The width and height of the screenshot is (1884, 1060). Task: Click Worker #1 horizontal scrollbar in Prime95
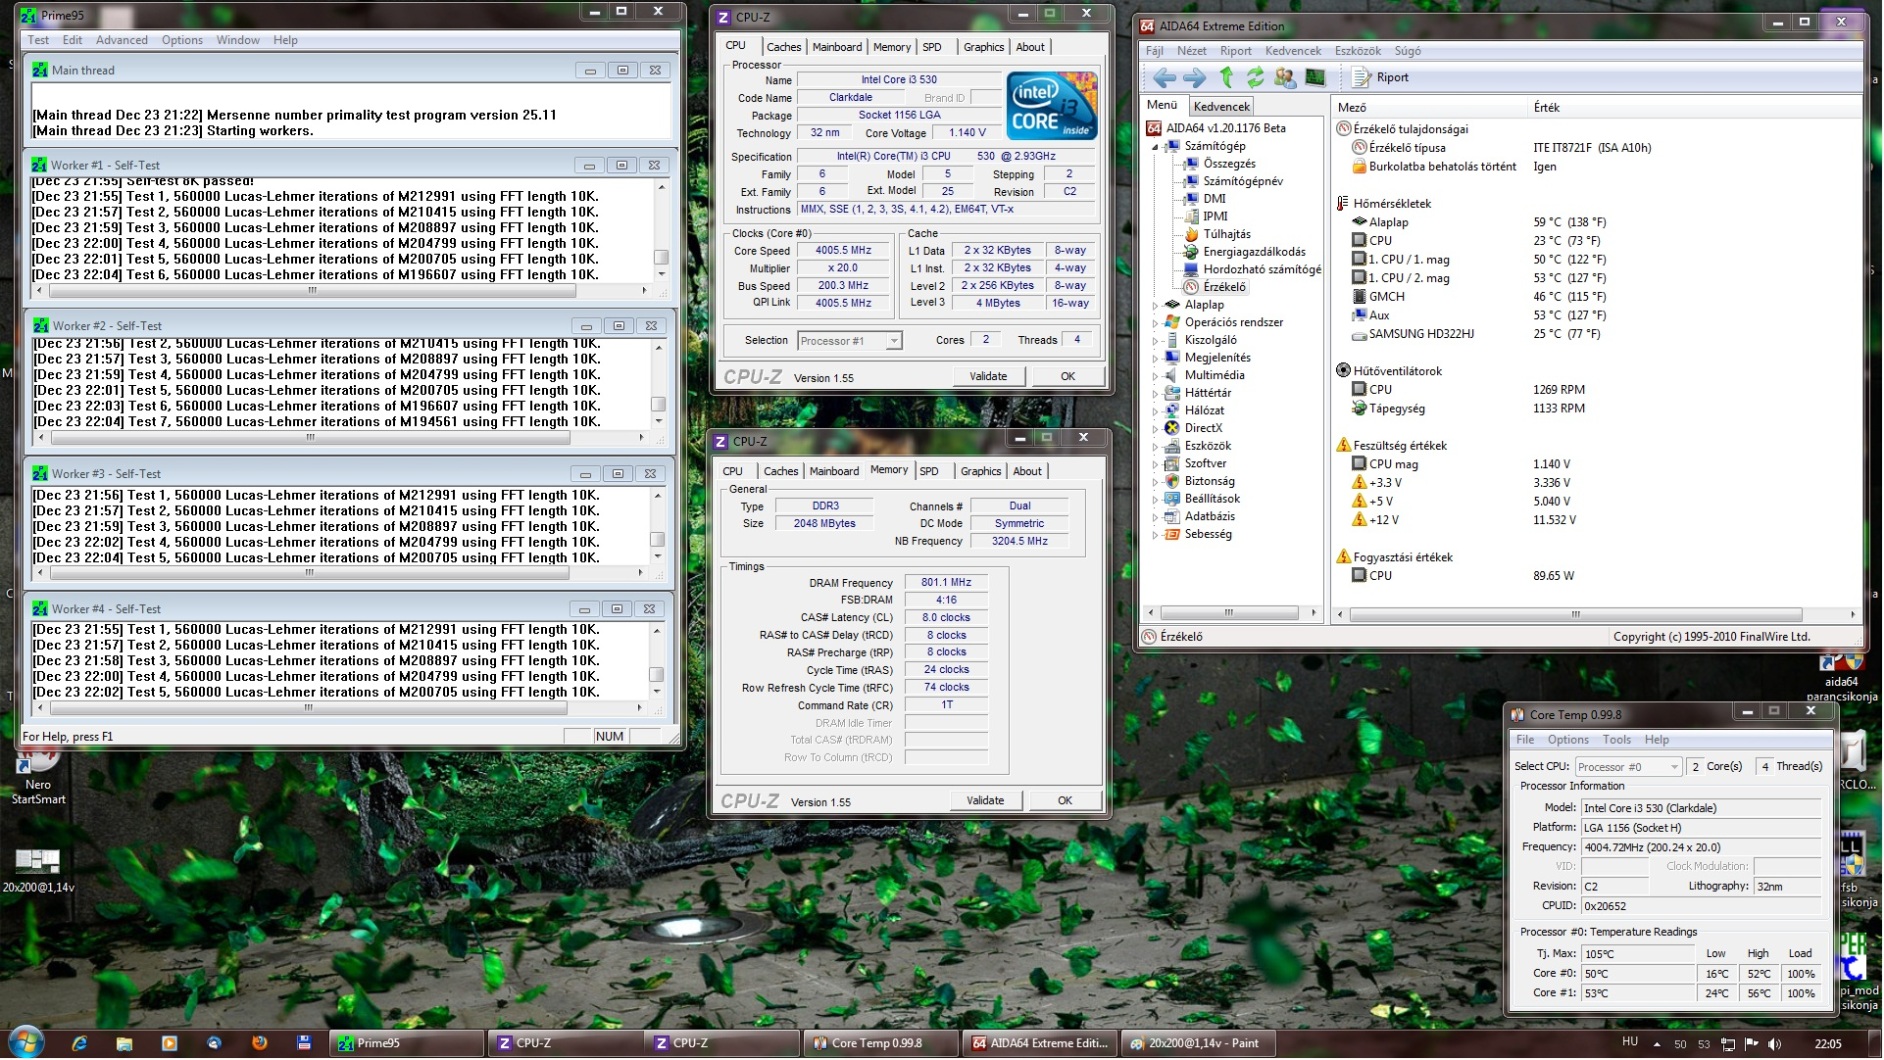[x=341, y=291]
